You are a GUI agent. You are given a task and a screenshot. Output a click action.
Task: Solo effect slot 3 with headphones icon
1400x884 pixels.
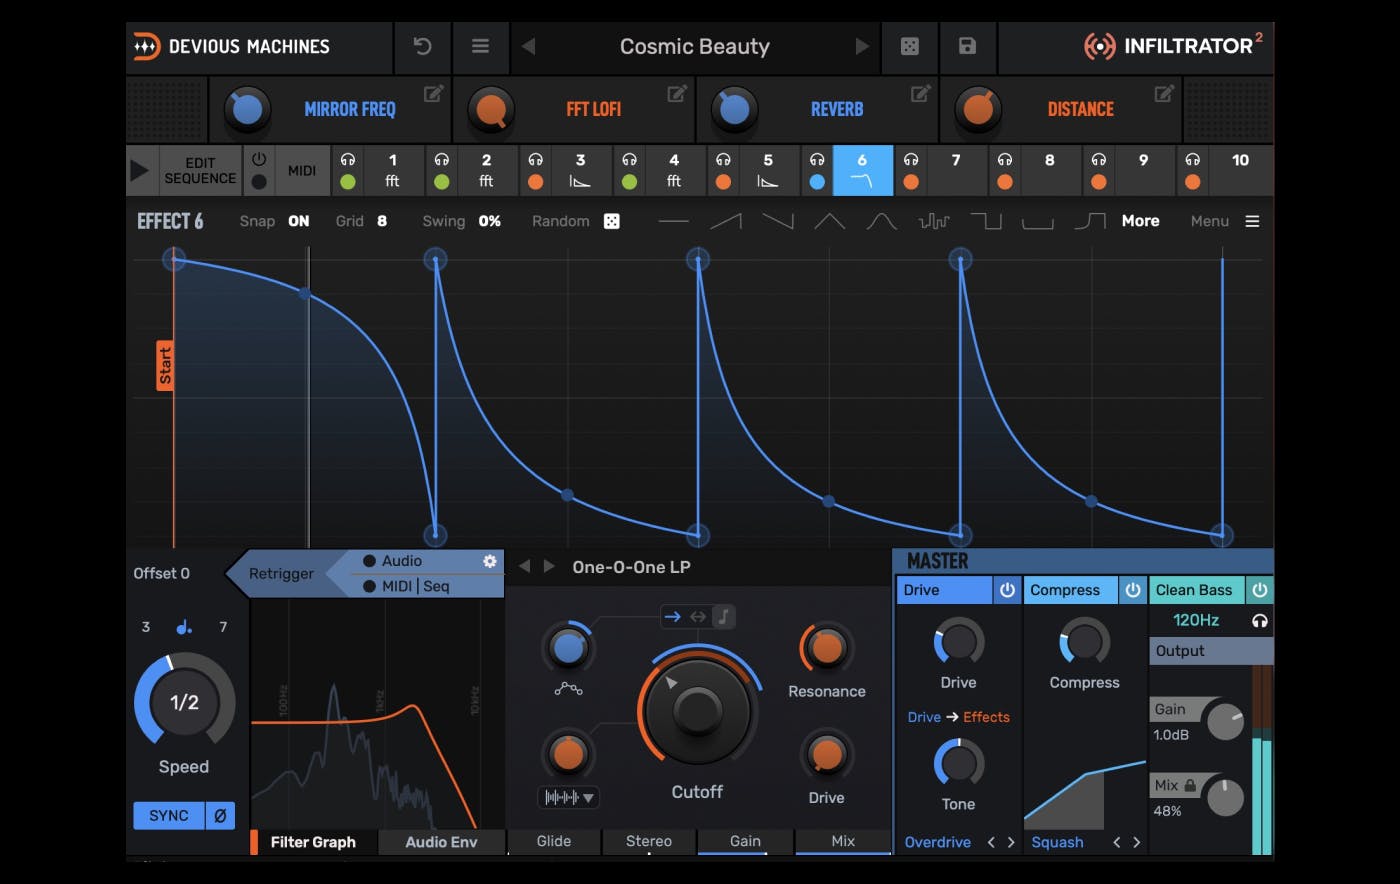click(x=536, y=160)
